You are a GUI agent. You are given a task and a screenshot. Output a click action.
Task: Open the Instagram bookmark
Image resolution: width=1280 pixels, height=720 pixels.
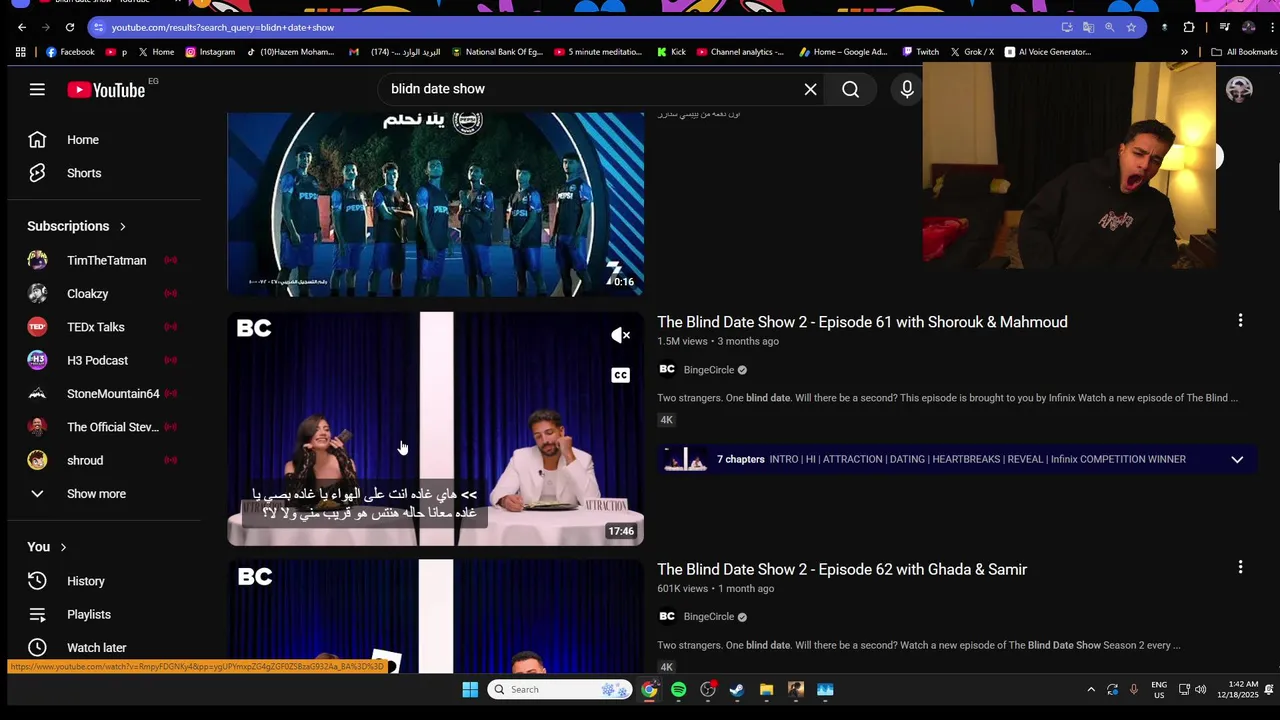click(210, 52)
